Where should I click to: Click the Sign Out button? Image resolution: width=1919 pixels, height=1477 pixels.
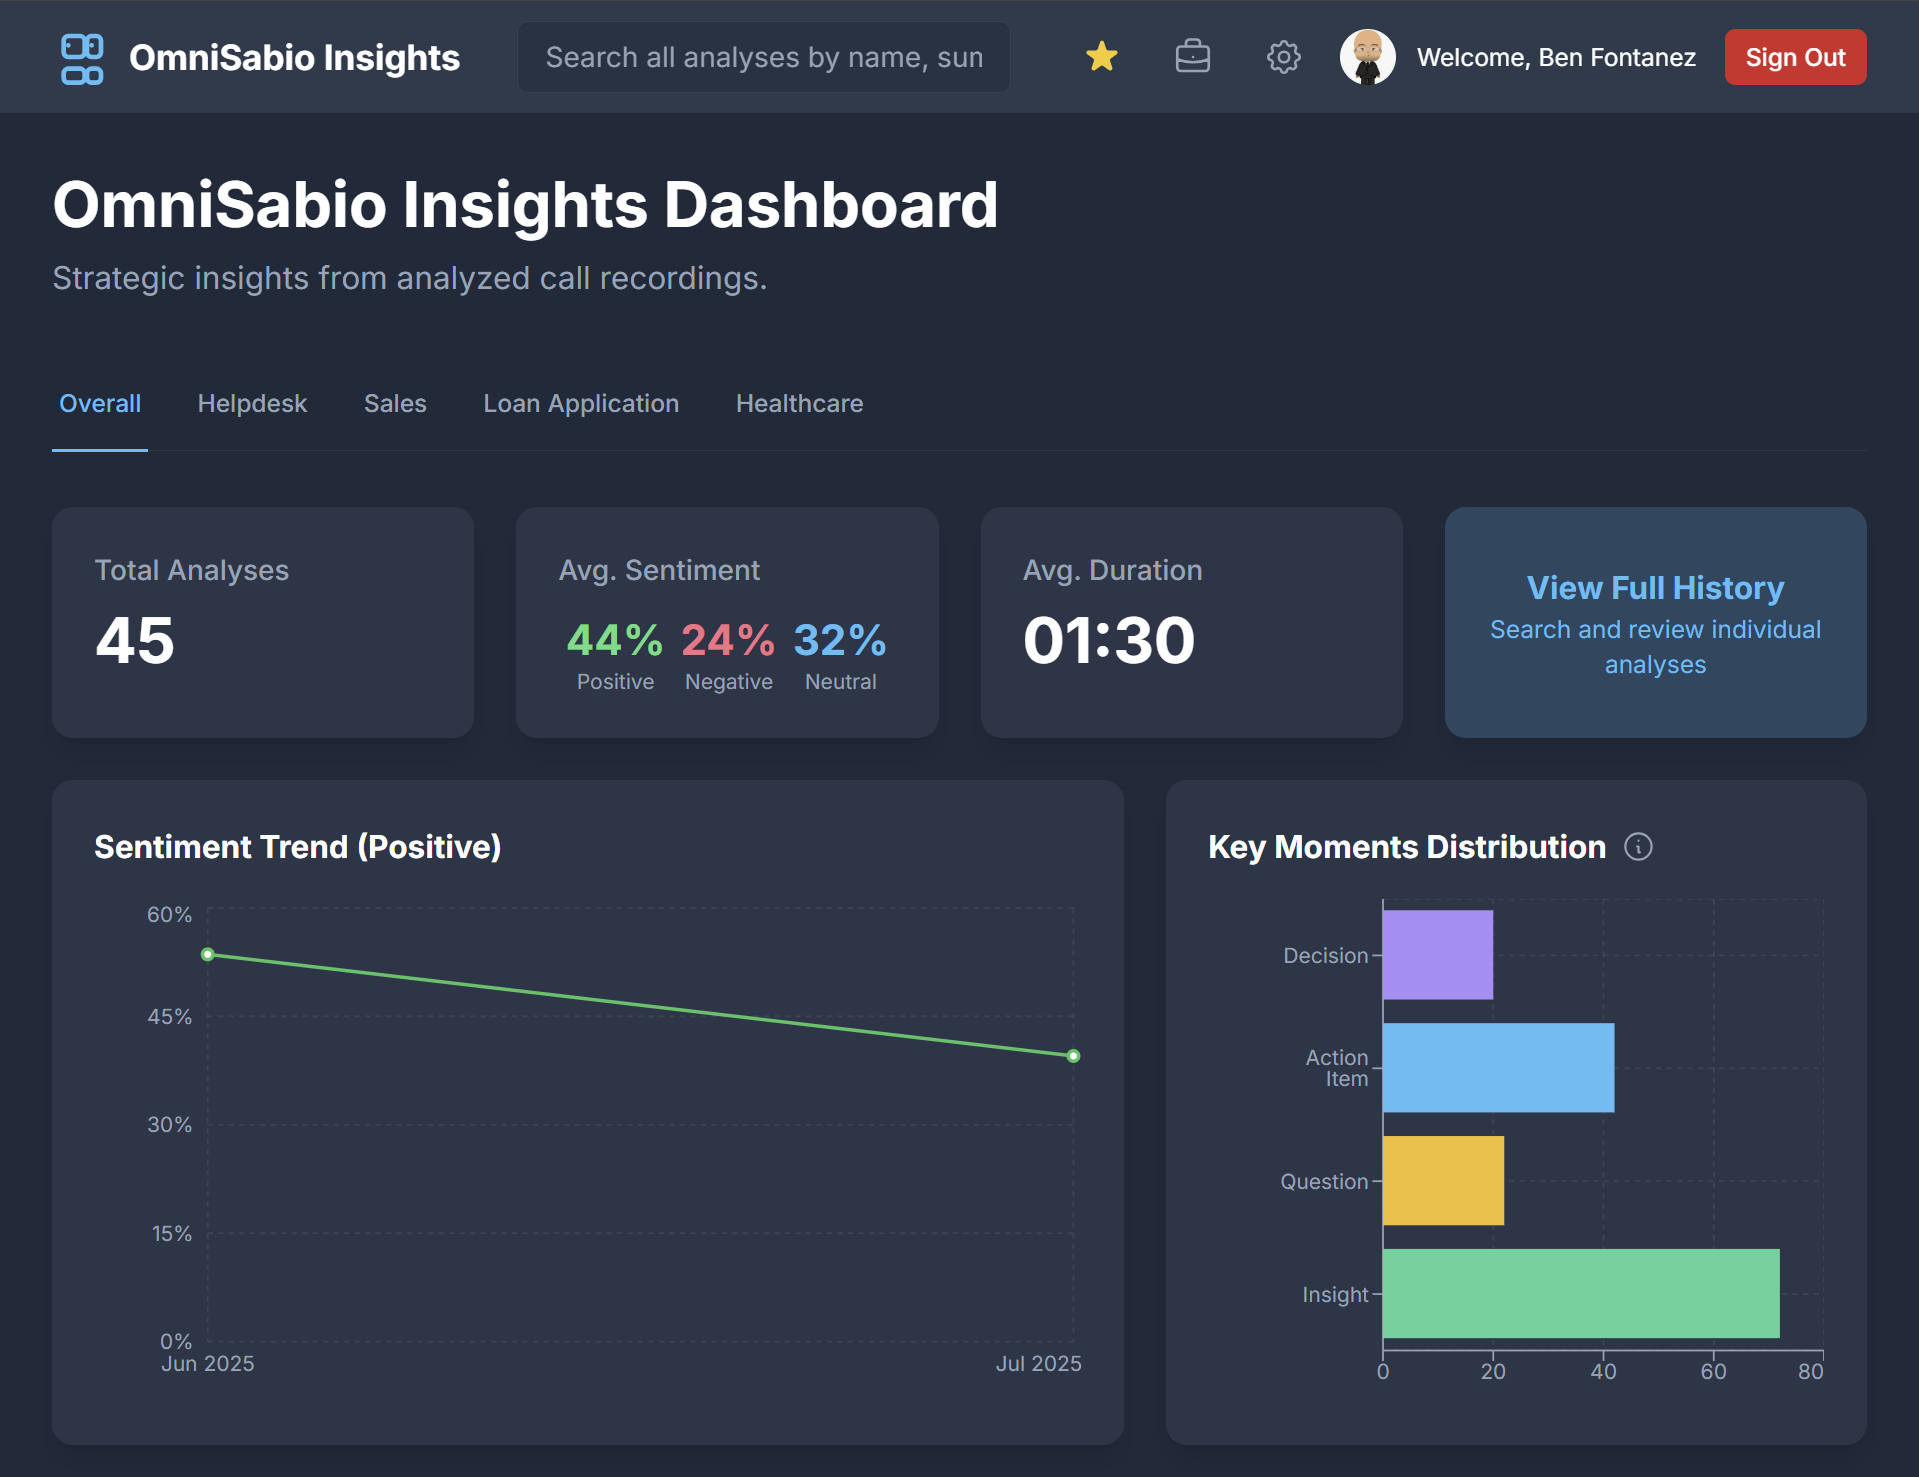pos(1794,57)
